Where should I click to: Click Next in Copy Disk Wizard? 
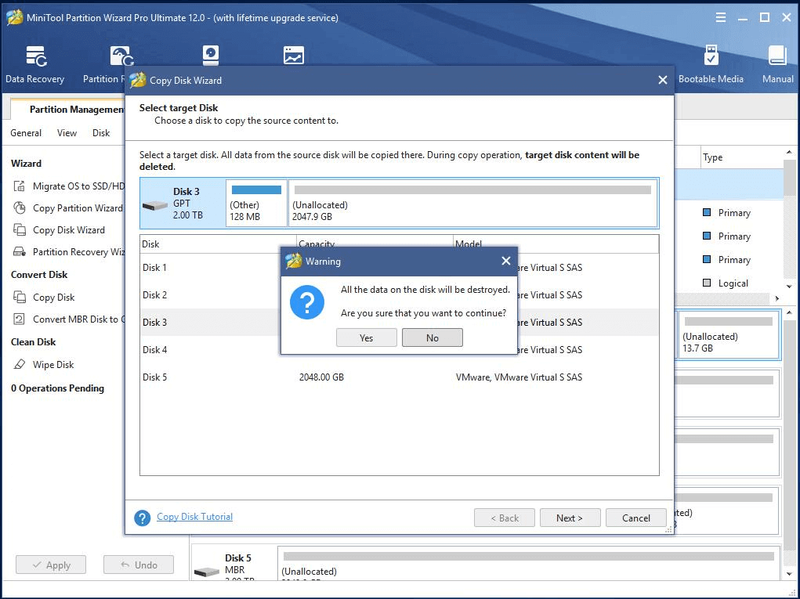tap(570, 518)
